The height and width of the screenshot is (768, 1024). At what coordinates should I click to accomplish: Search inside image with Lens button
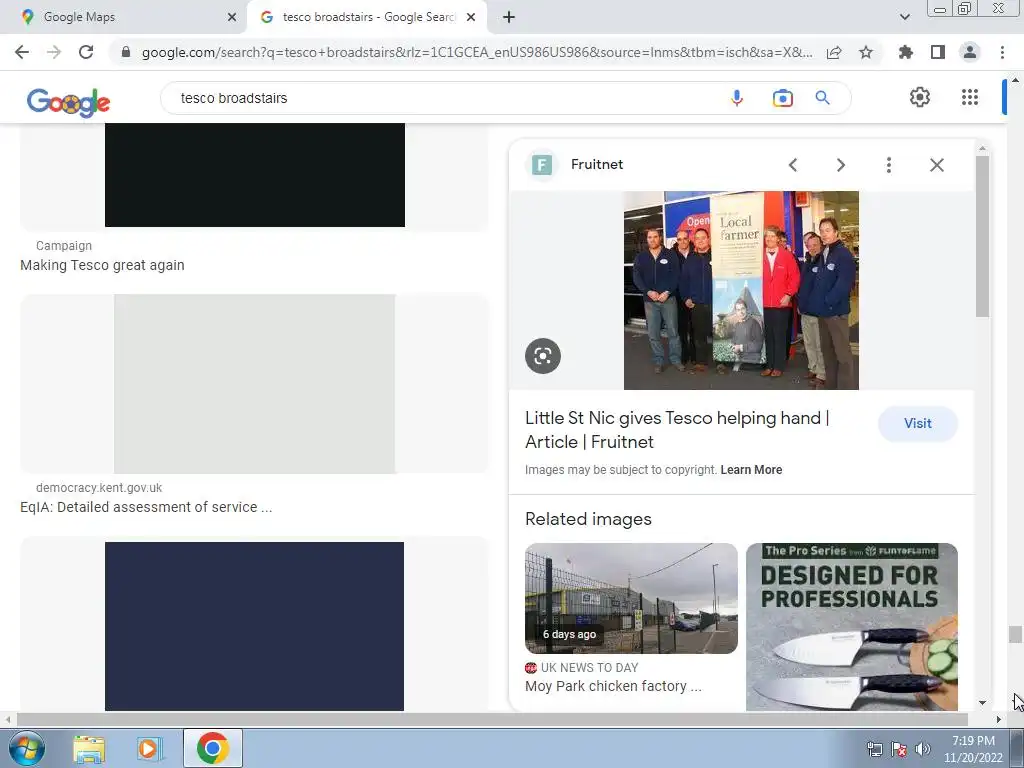pyautogui.click(x=543, y=356)
